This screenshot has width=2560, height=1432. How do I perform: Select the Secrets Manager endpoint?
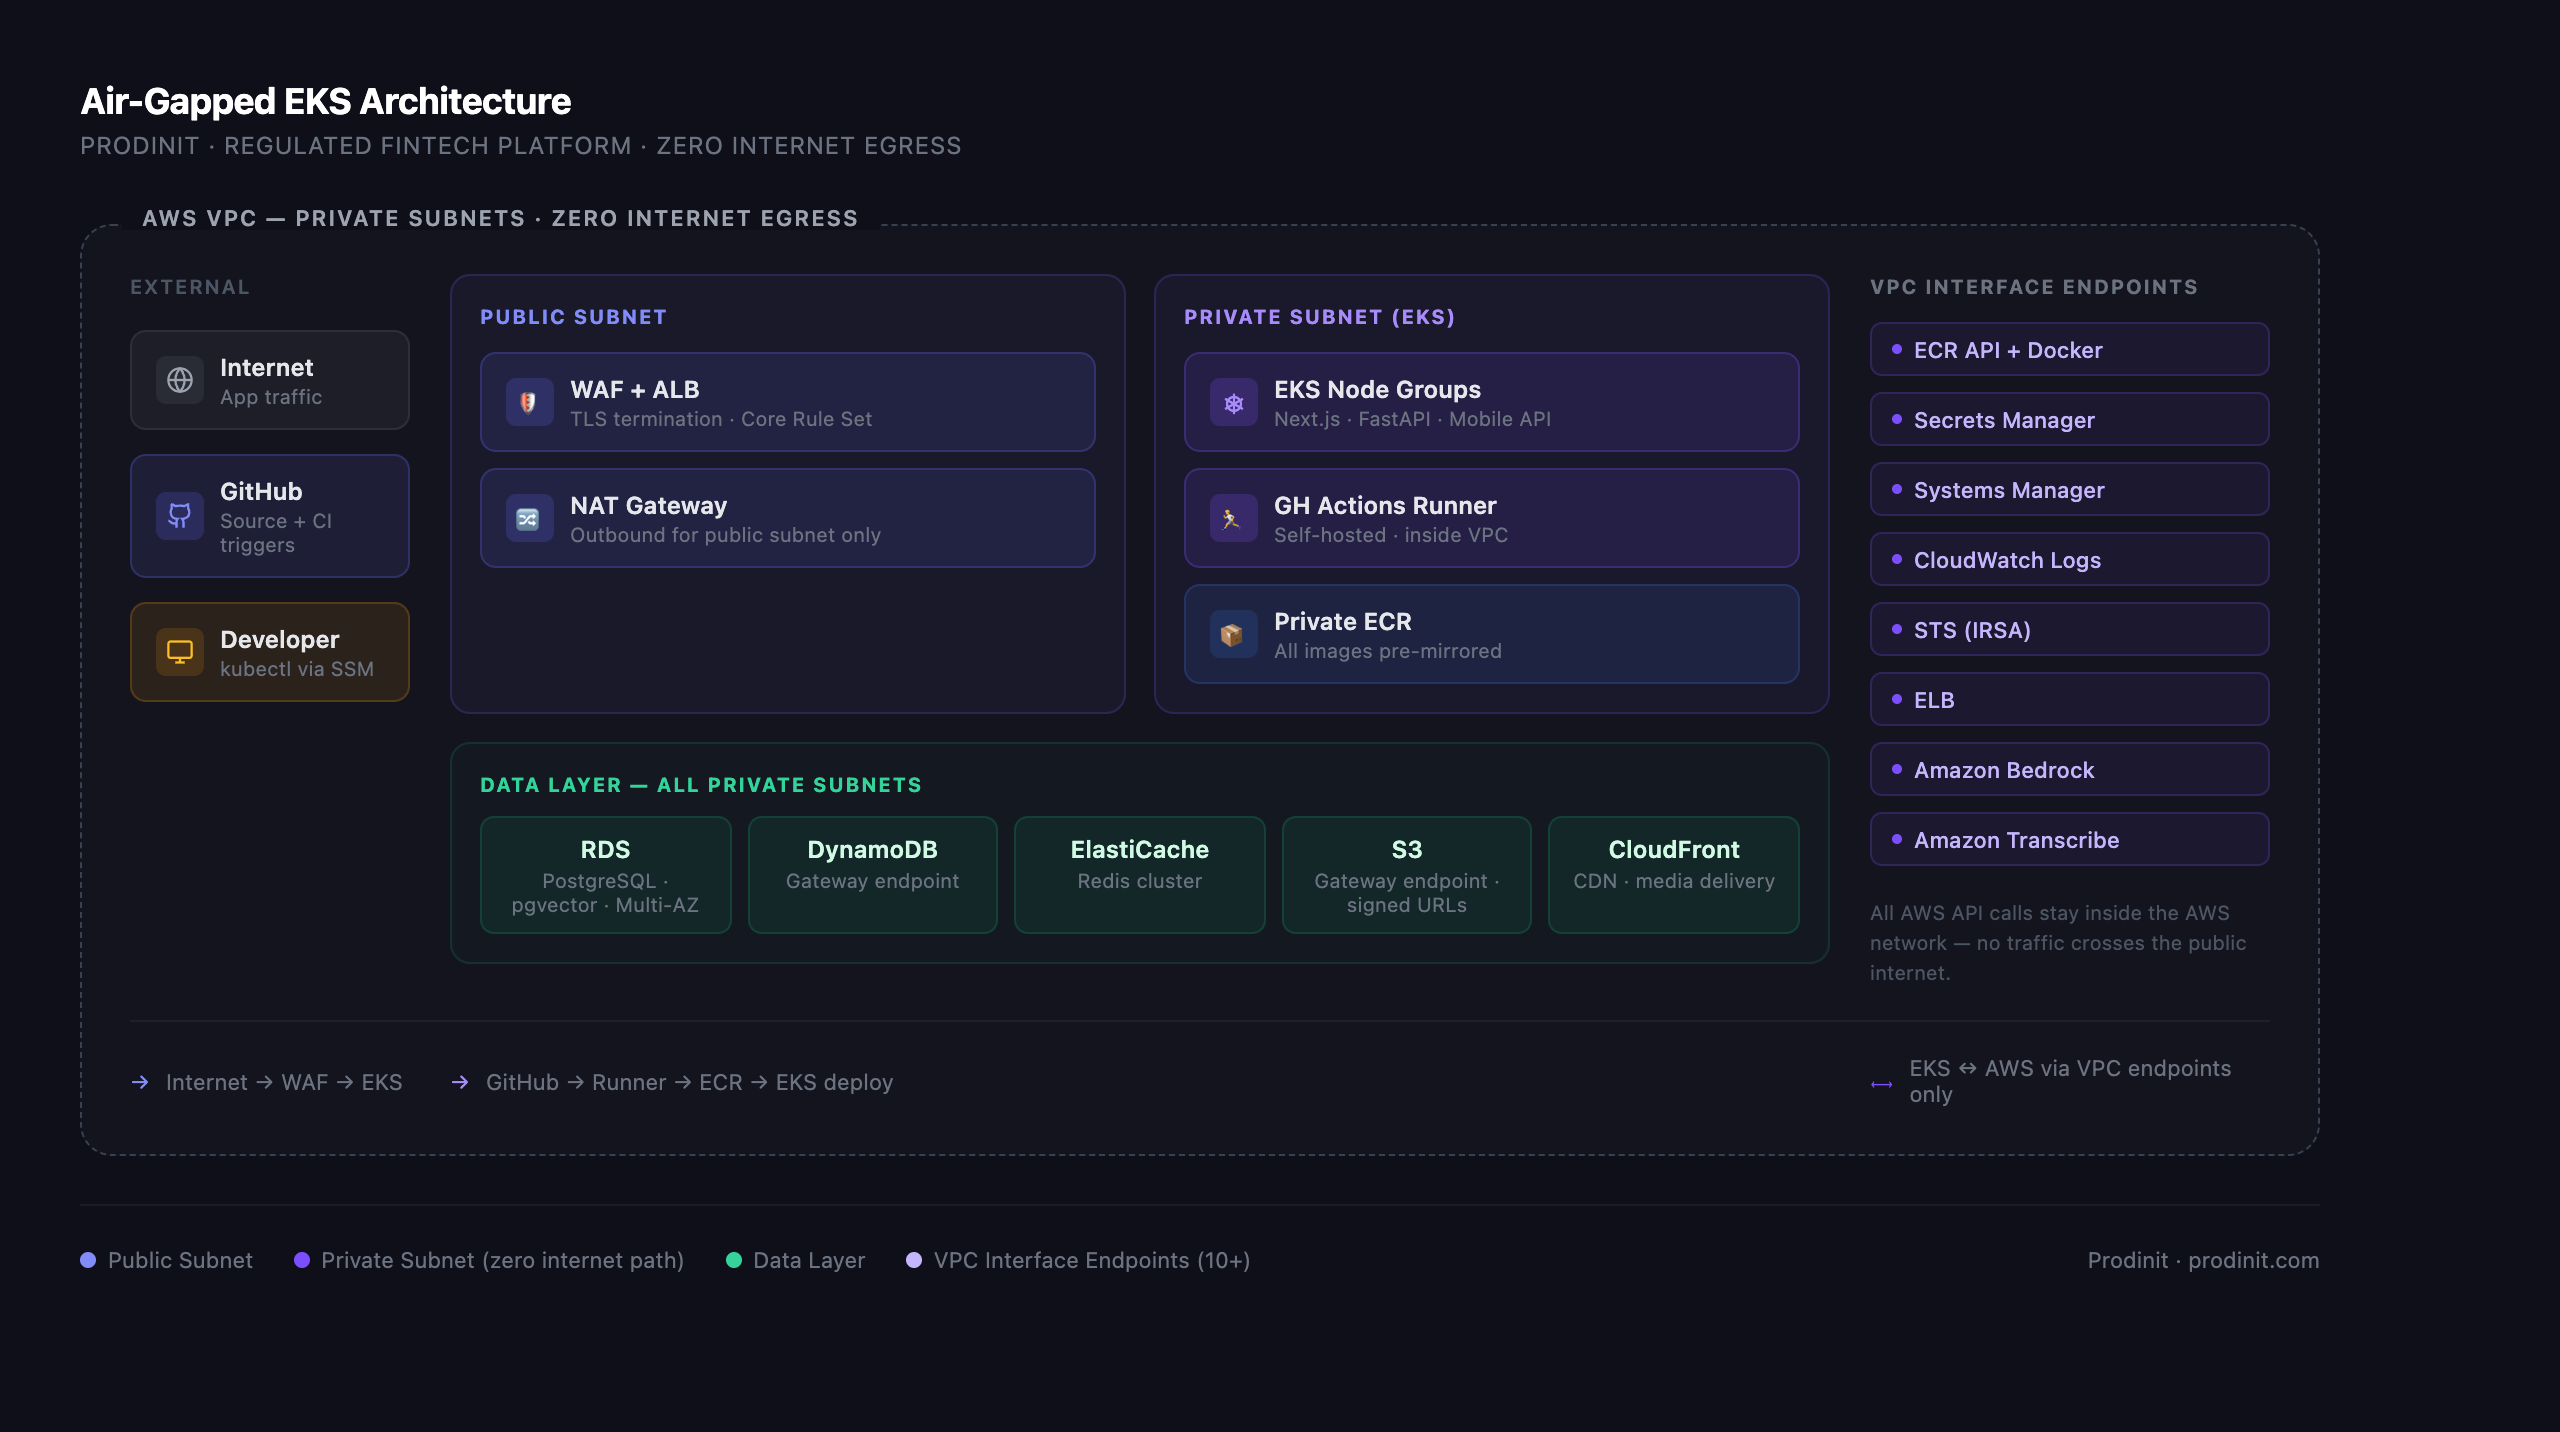(2069, 420)
